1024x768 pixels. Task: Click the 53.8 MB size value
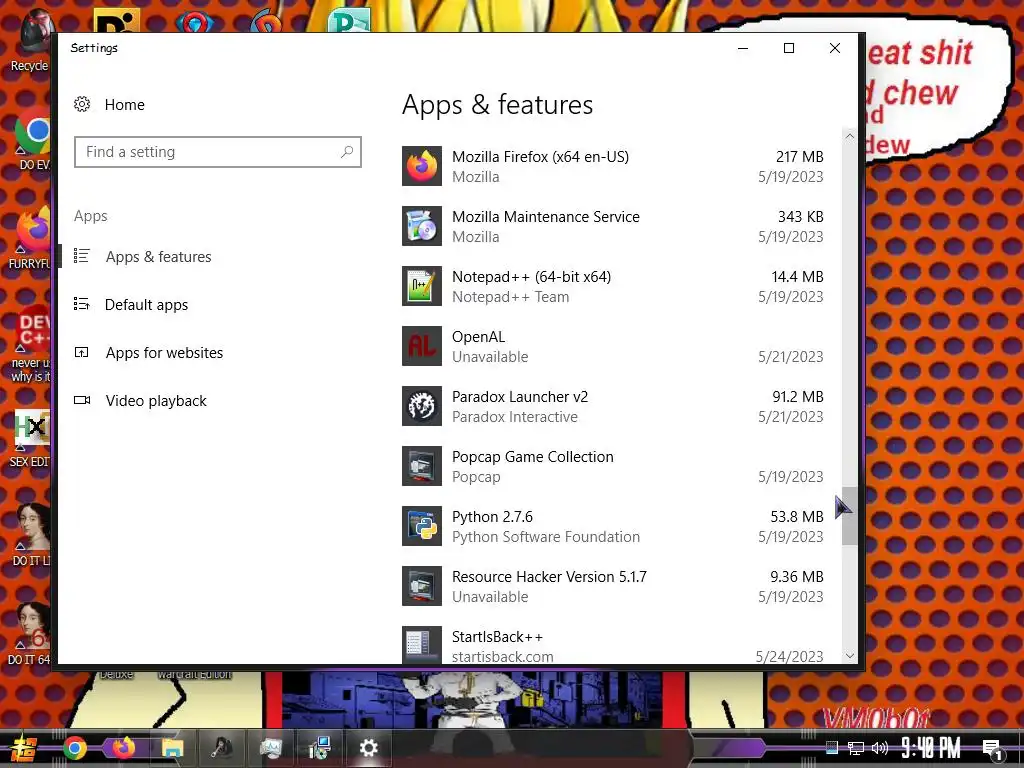pos(797,517)
